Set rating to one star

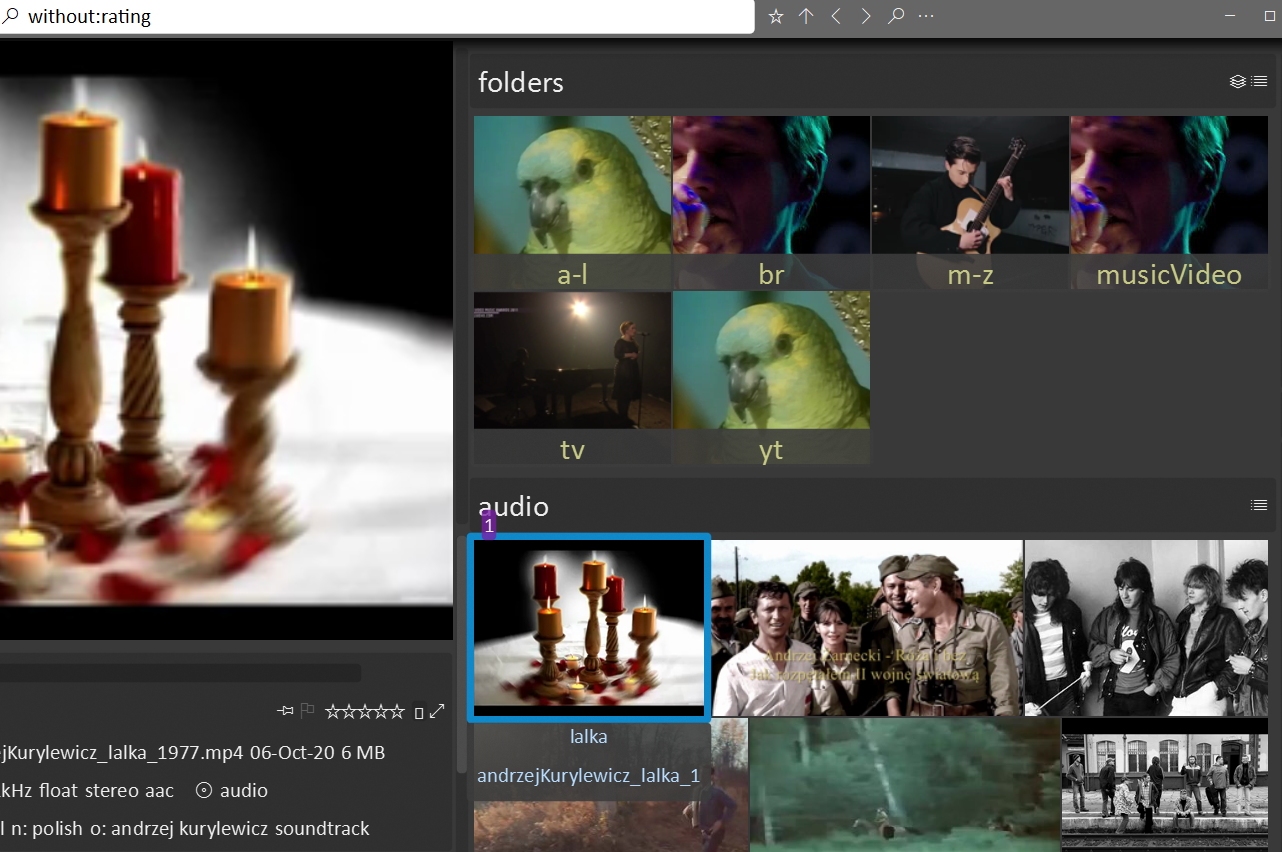coord(333,712)
